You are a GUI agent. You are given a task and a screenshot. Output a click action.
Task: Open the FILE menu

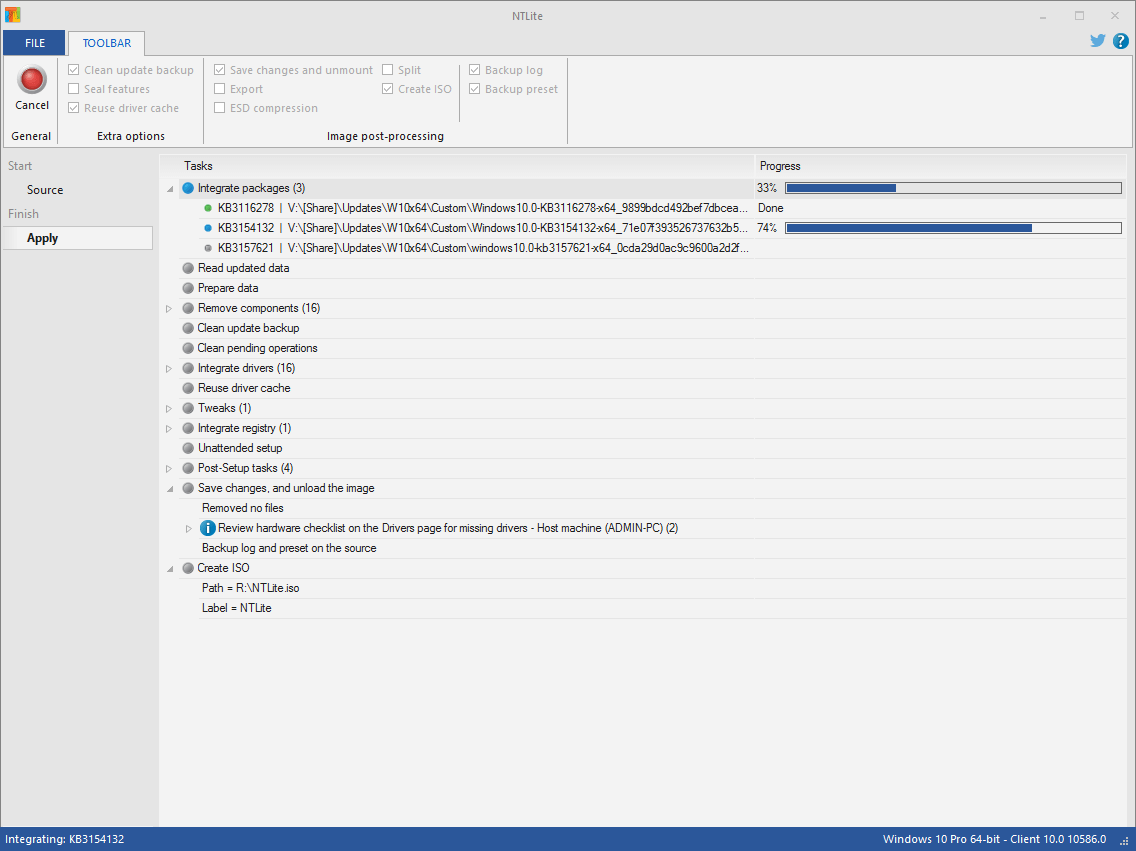(33, 42)
